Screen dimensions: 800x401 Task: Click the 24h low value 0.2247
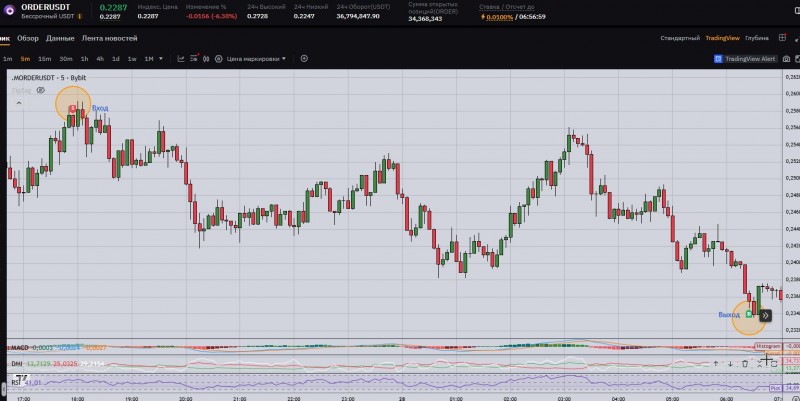(304, 16)
